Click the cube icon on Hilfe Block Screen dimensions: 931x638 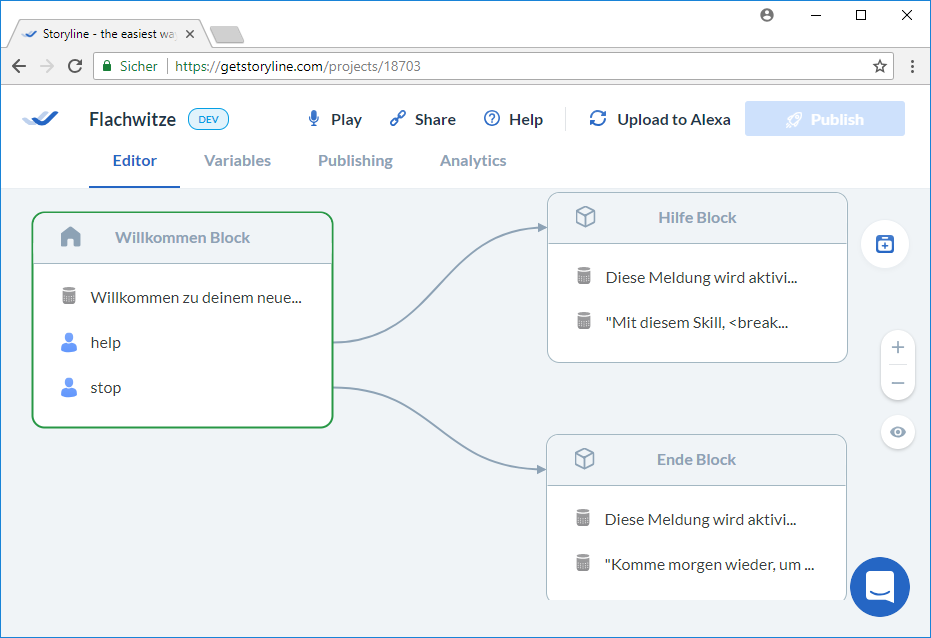[585, 217]
